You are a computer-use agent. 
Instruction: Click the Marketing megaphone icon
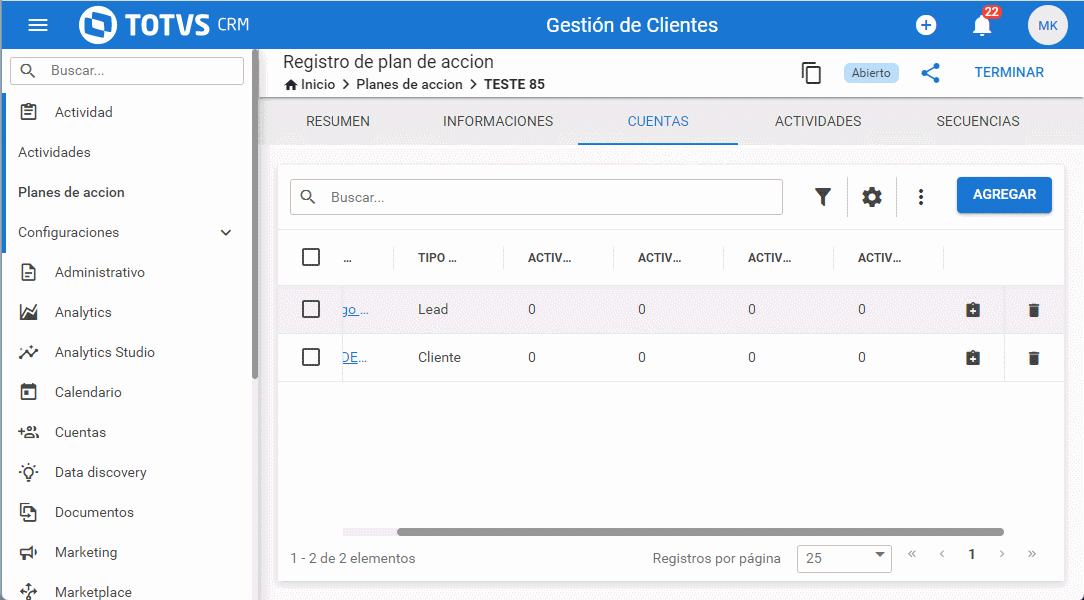tap(28, 552)
